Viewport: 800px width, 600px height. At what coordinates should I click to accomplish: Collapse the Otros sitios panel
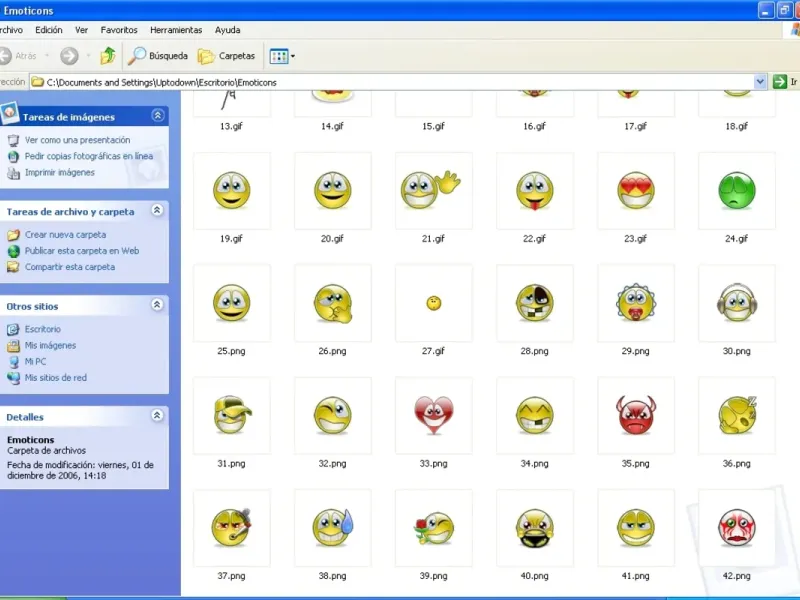[158, 305]
